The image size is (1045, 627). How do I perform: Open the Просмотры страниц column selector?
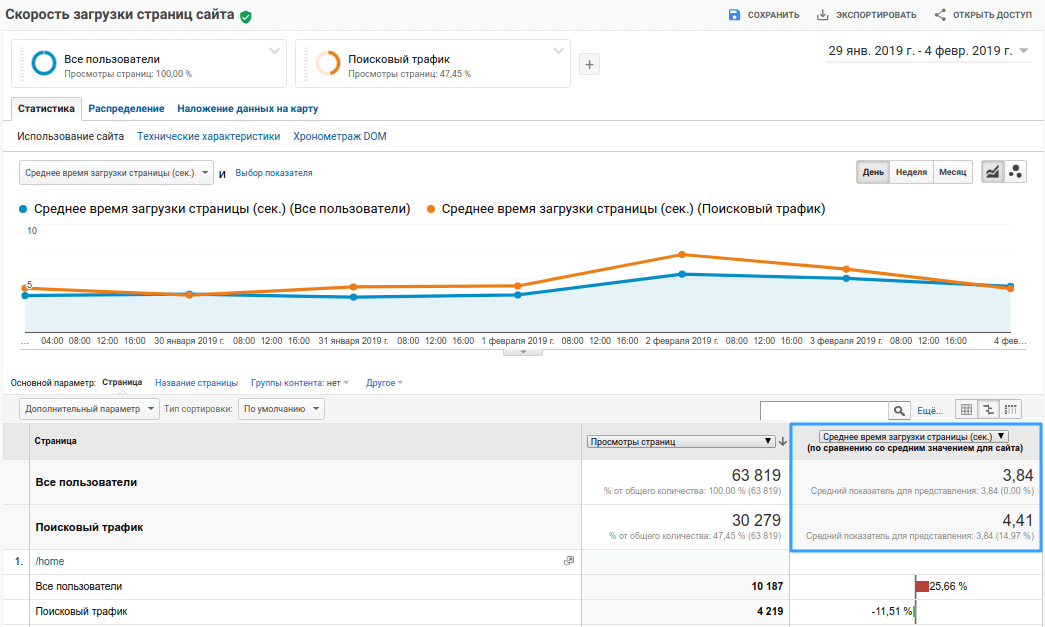point(681,442)
